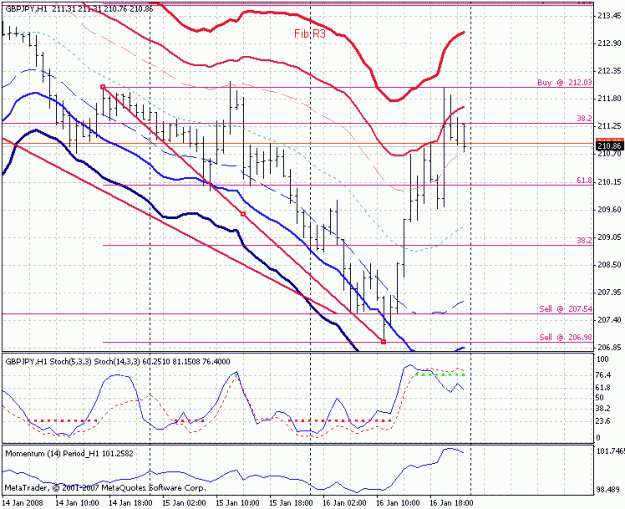Image resolution: width=625 pixels, height=509 pixels.
Task: Select the red trendline anchor on the Sell 206.98 line
Action: [x=383, y=342]
